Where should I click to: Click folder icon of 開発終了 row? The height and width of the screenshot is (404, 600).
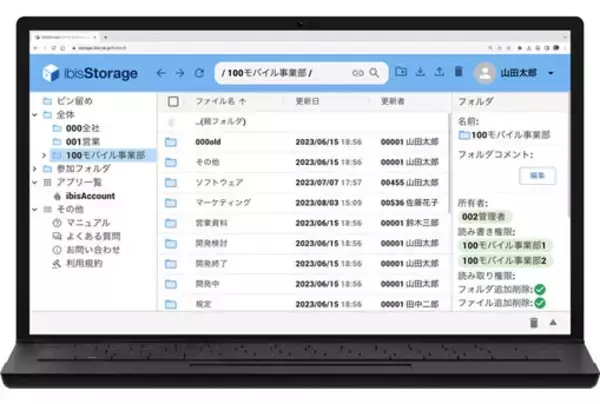(171, 264)
